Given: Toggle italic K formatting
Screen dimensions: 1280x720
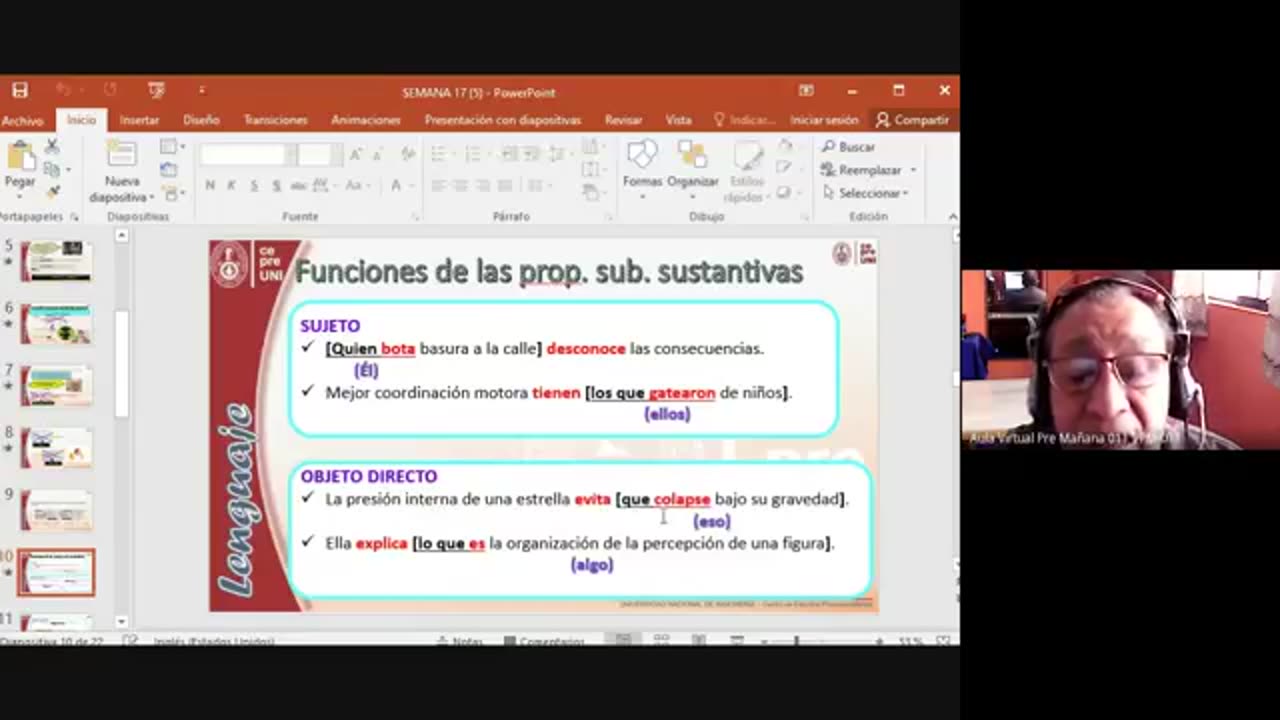Looking at the screenshot, I should click(232, 186).
